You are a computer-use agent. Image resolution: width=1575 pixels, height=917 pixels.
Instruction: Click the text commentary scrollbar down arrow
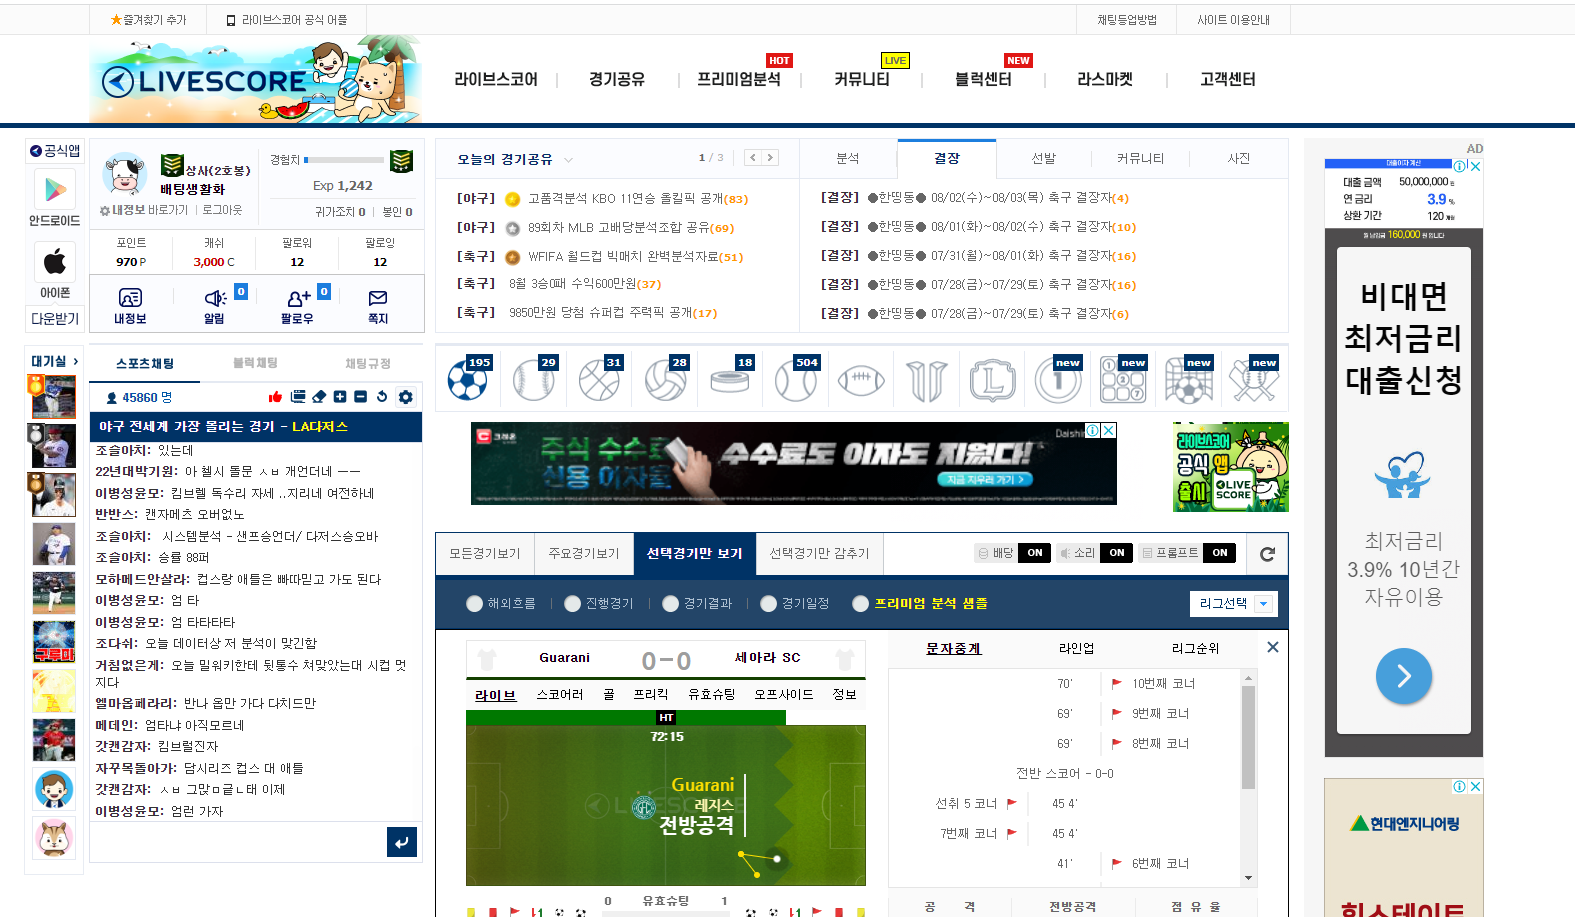(x=1248, y=878)
